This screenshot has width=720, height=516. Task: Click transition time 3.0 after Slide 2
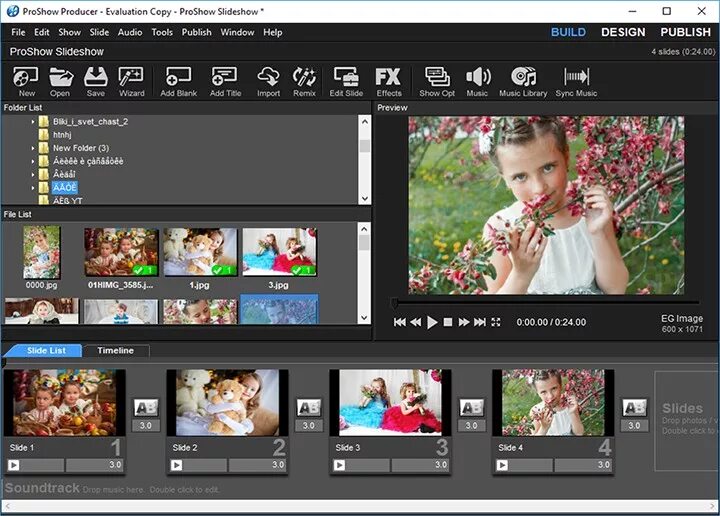click(309, 426)
